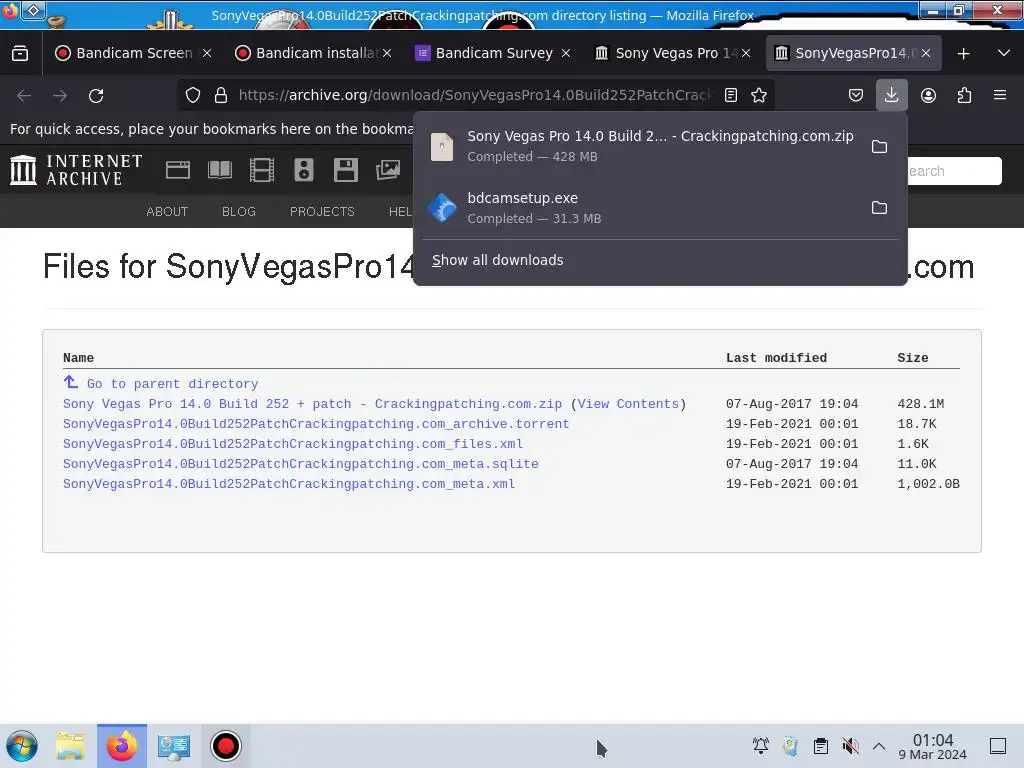Screen dimensions: 1024x768
Task: Switch to the Bandicam Survey tab
Action: pos(493,53)
